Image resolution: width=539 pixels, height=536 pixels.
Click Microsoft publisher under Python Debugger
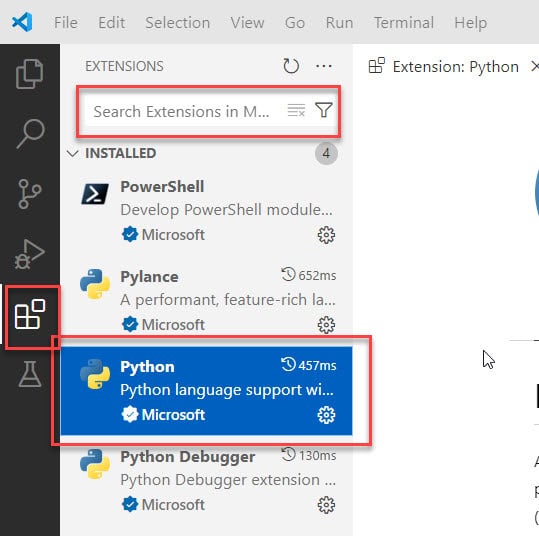click(173, 505)
